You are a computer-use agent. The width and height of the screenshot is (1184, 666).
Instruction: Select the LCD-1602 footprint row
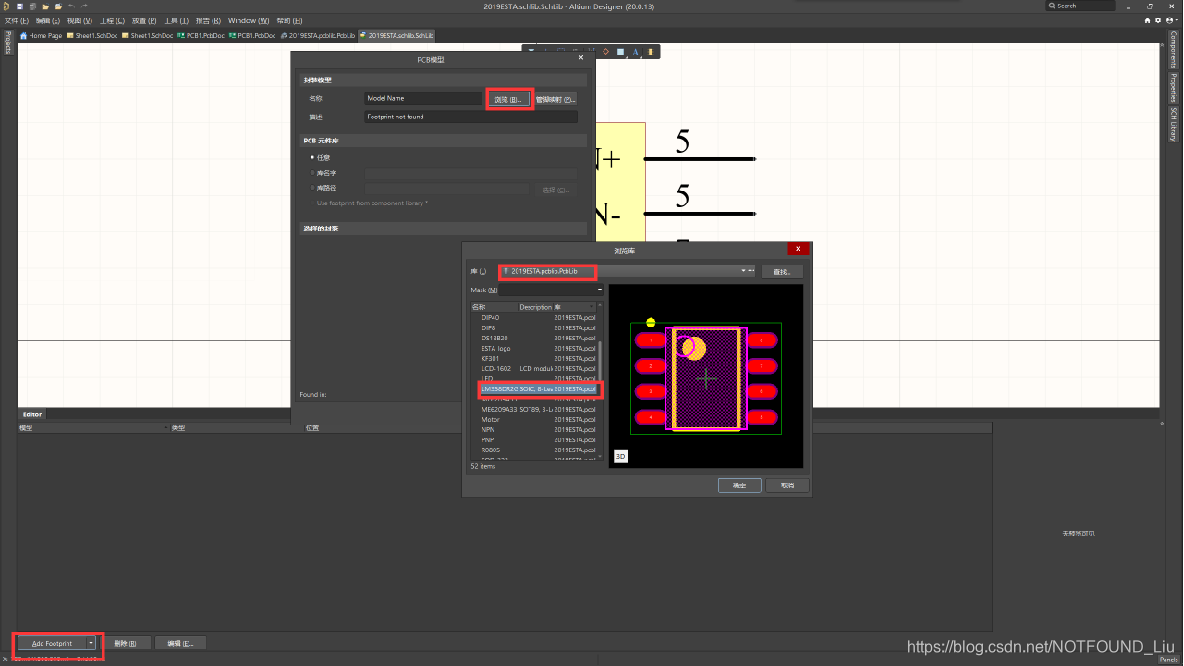(535, 369)
